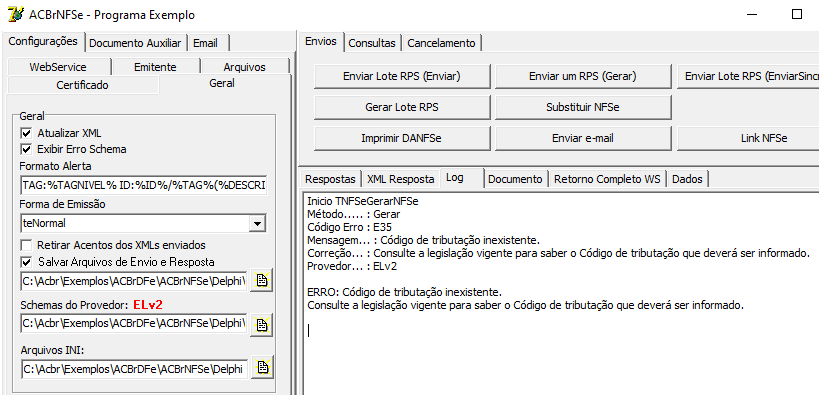
Task: Toggle Exibir Erro Schema checkbox
Action: pos(26,149)
